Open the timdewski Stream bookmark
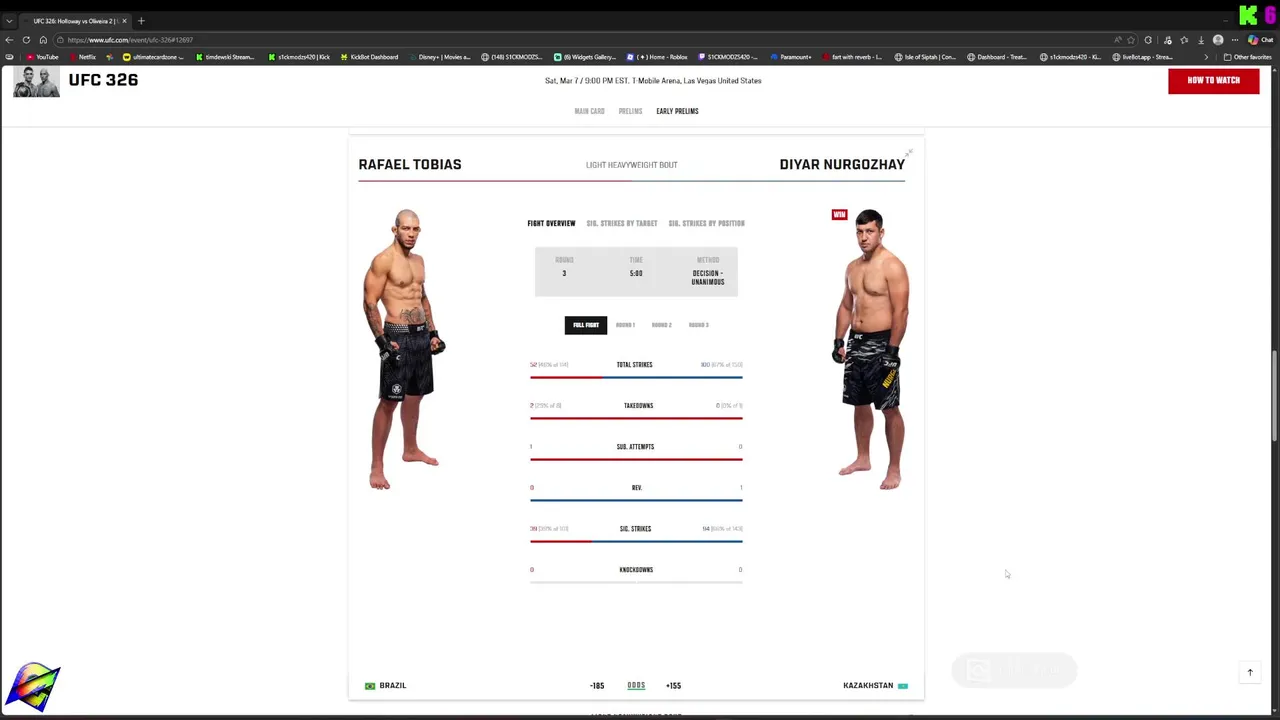 [x=225, y=57]
